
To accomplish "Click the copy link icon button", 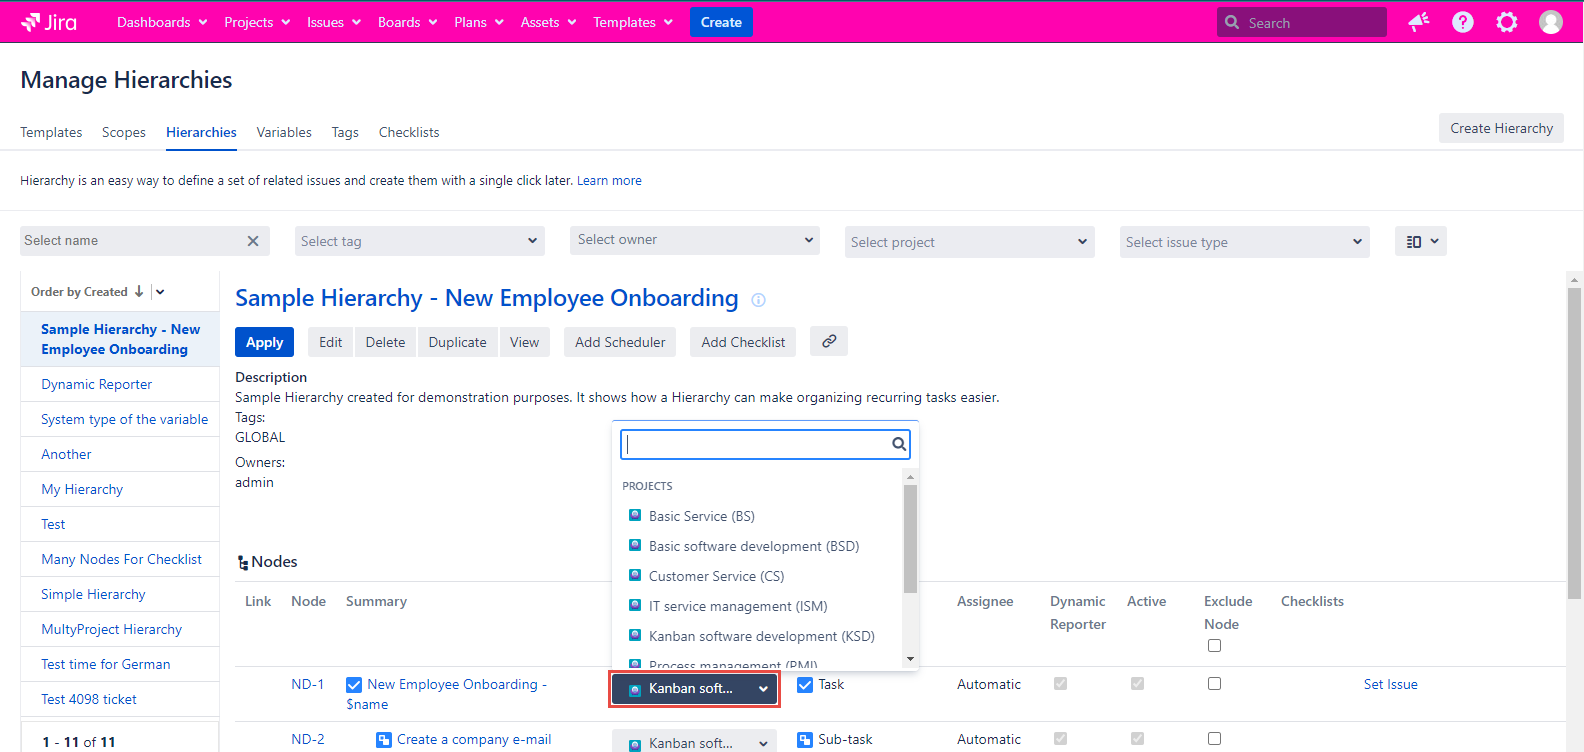I will point(829,341).
